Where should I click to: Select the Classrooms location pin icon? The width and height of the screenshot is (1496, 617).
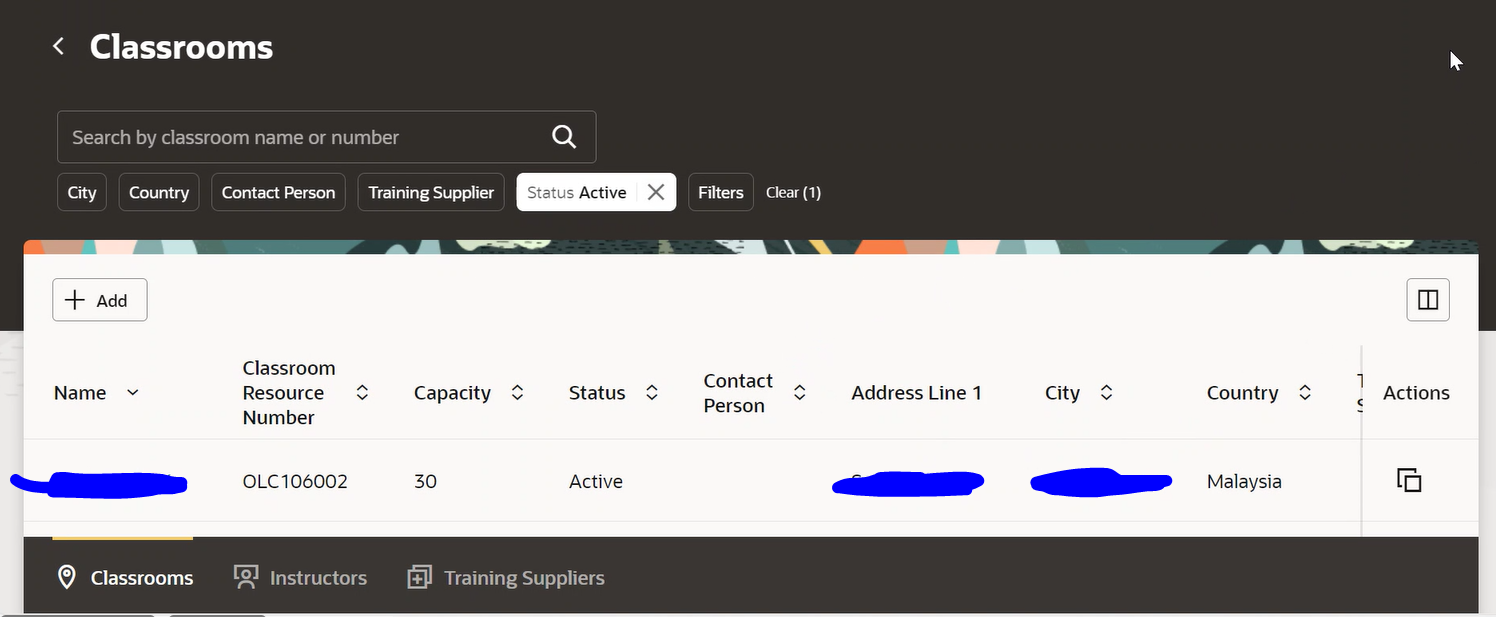pyautogui.click(x=66, y=577)
